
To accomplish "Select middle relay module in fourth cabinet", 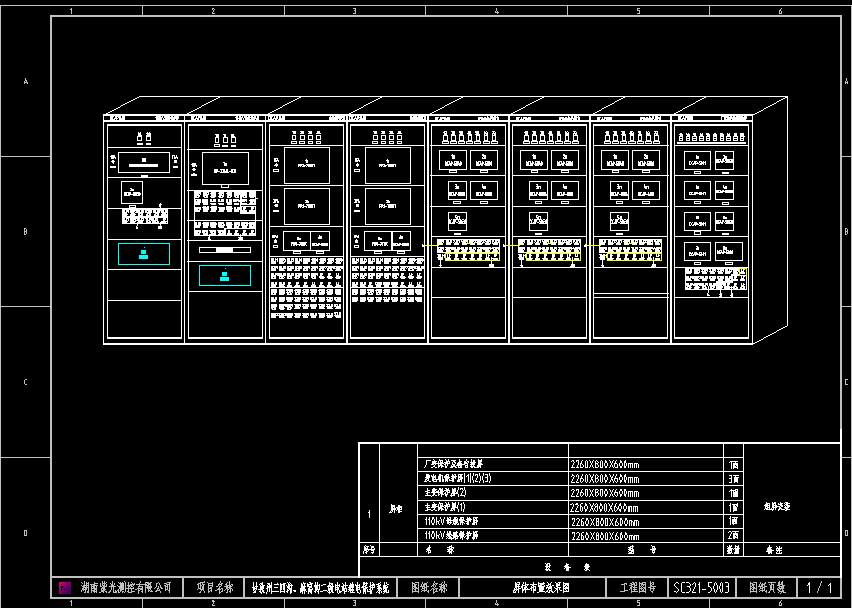I will [x=387, y=205].
